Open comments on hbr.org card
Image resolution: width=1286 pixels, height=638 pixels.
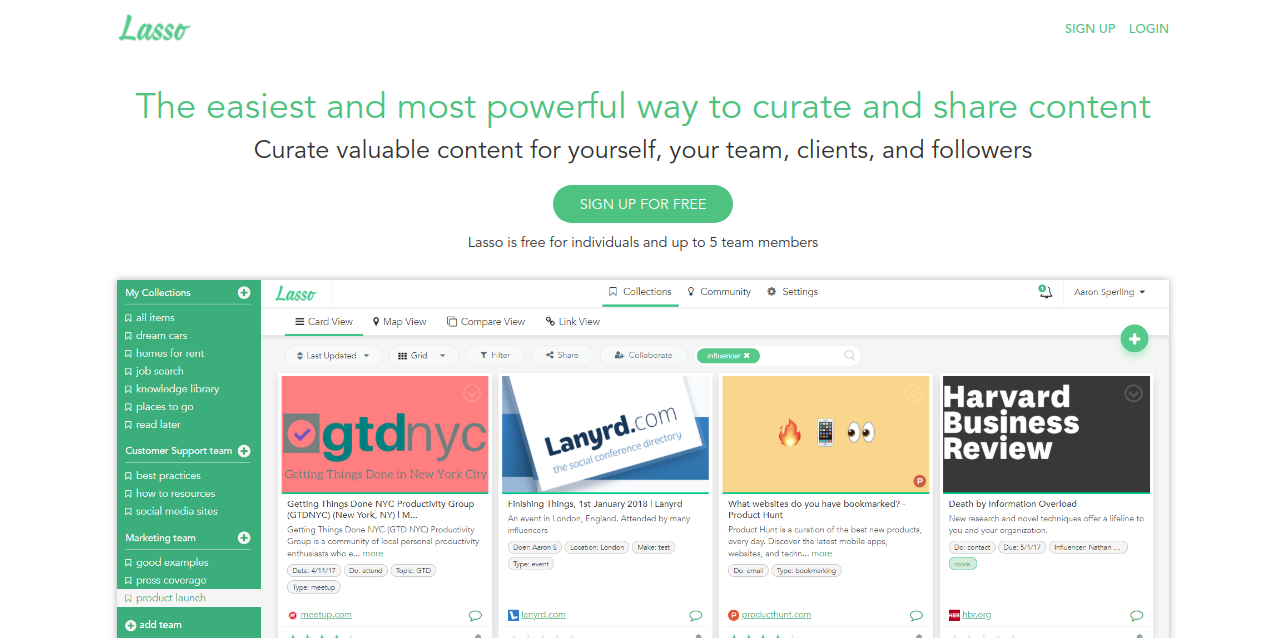tap(1136, 616)
